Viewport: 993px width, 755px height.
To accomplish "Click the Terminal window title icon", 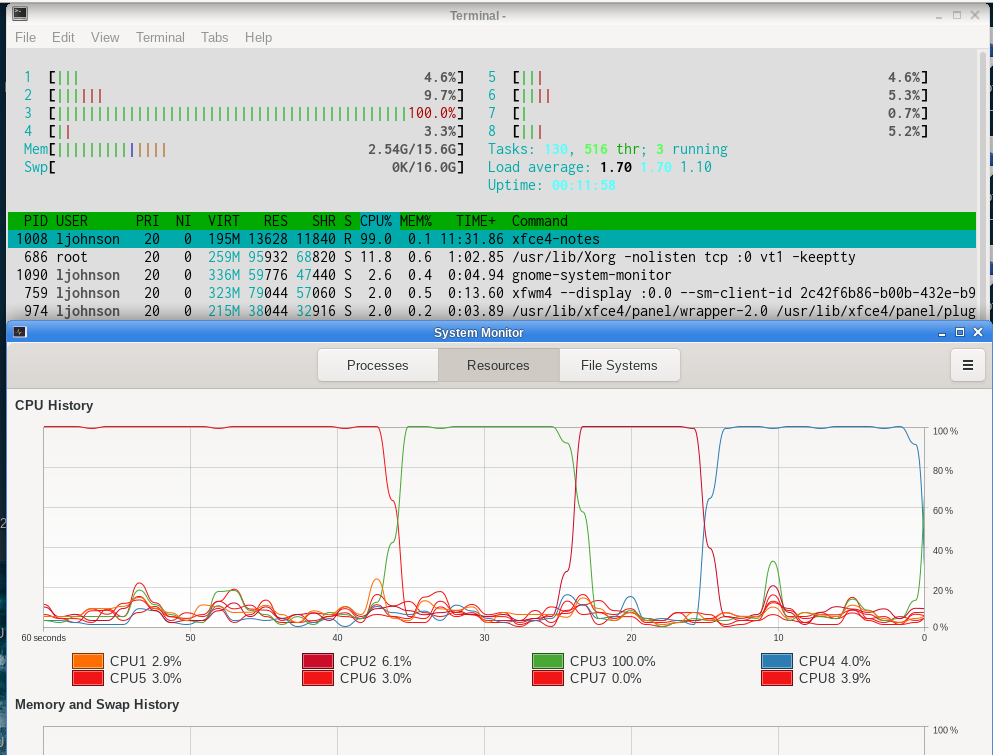I will click(19, 15).
